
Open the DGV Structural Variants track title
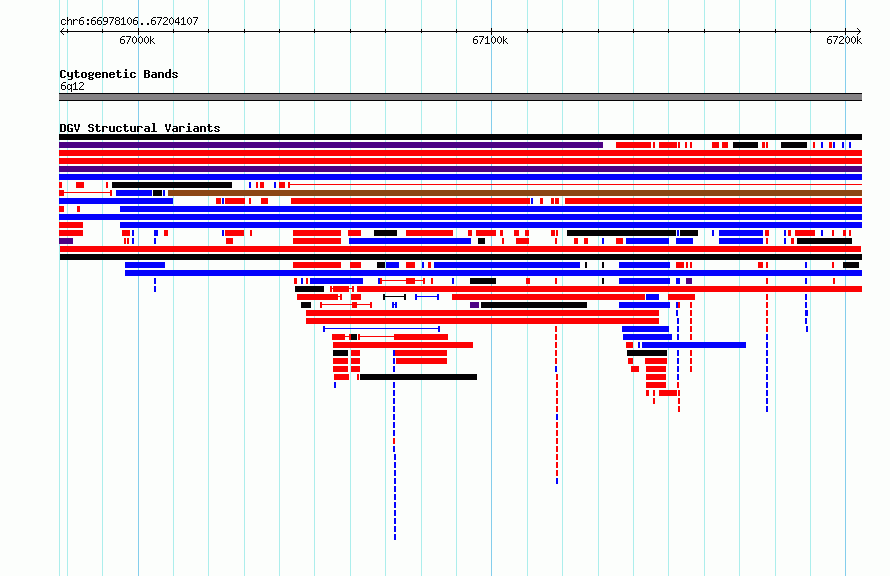(x=140, y=128)
